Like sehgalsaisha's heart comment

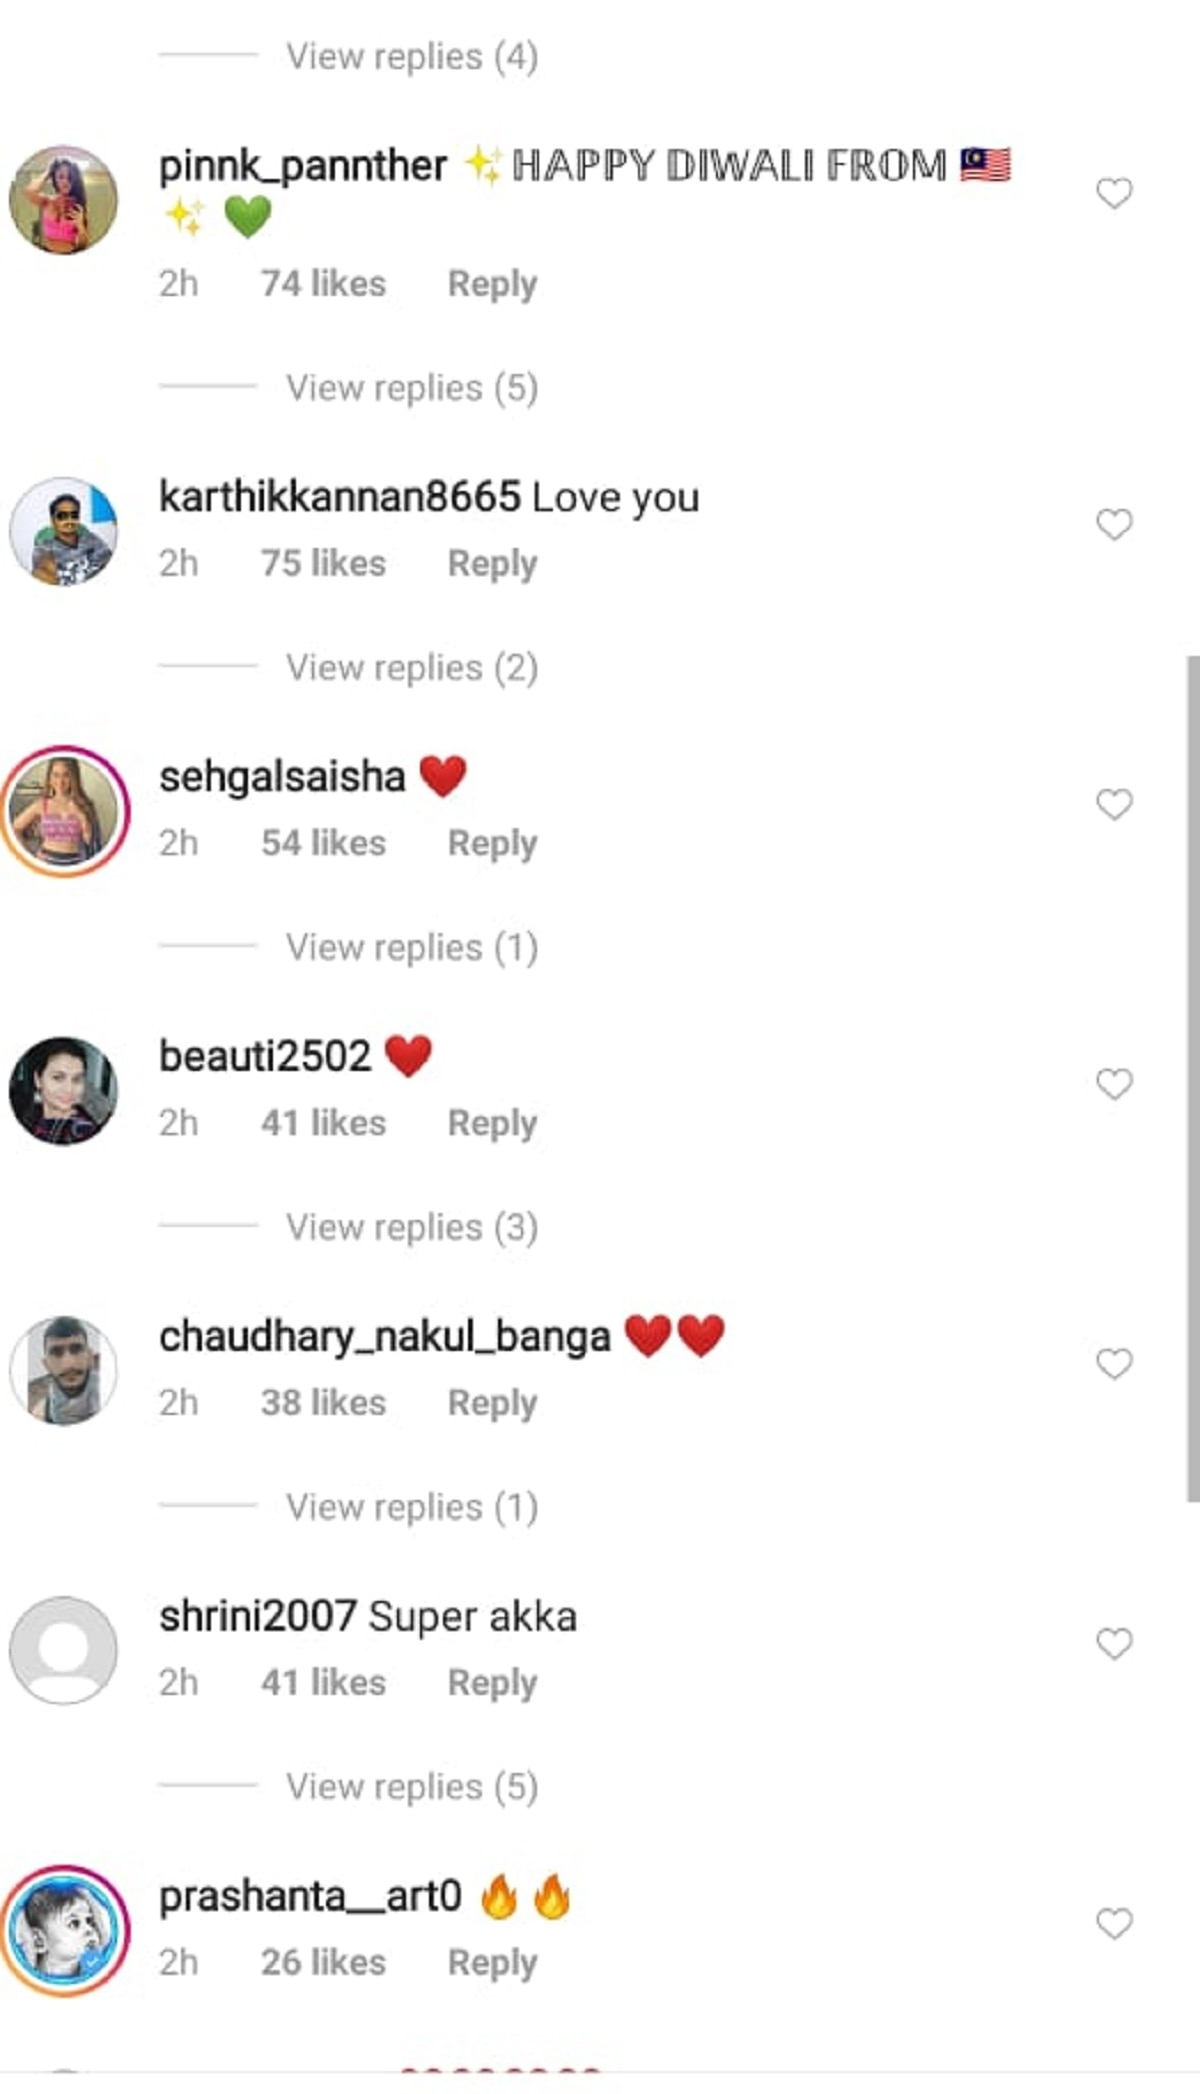[x=1114, y=804]
